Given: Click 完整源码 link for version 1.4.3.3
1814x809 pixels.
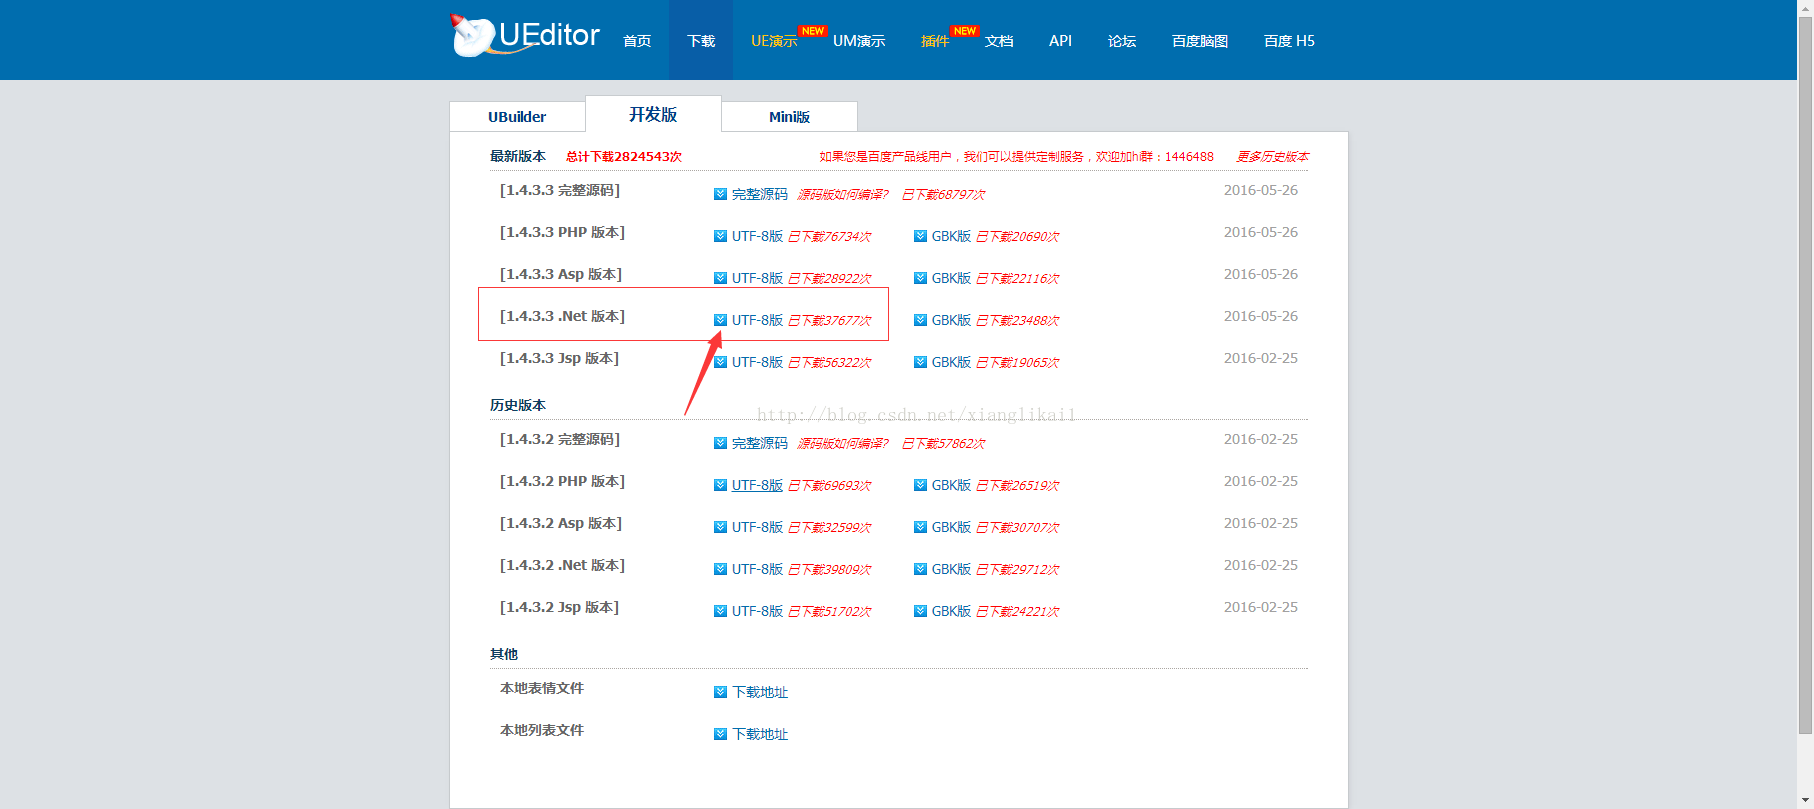Looking at the screenshot, I should coord(760,194).
